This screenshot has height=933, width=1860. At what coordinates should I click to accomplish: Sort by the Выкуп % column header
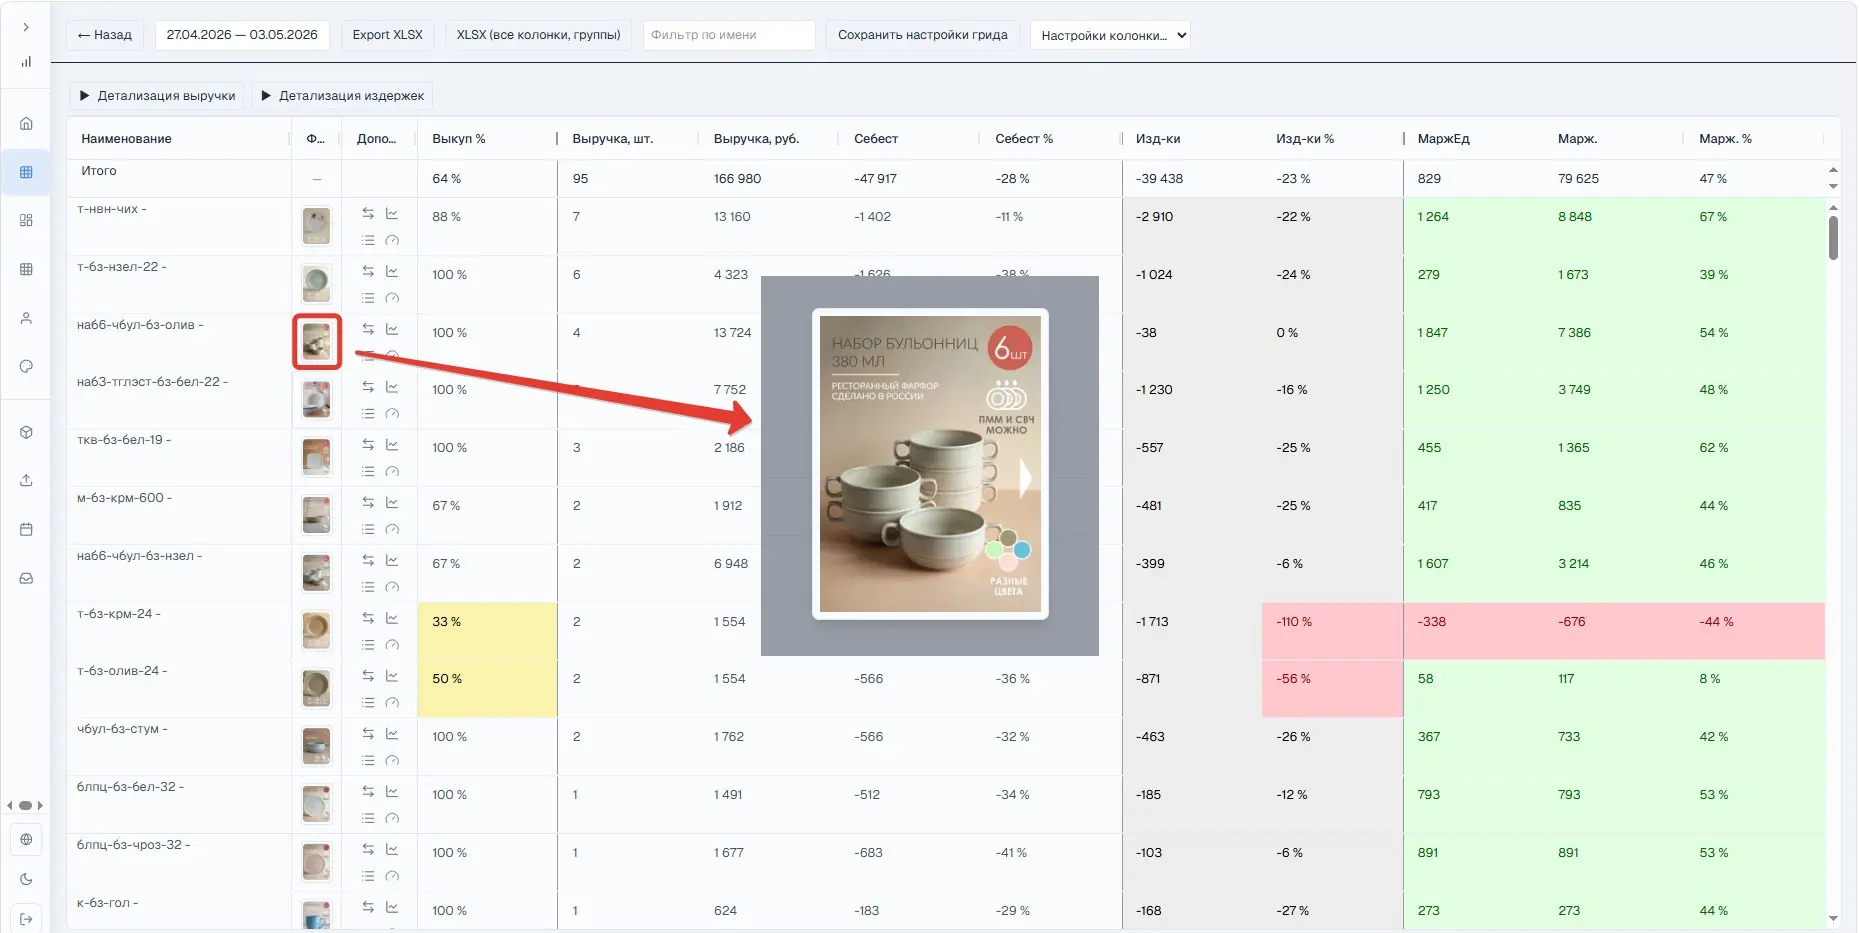click(x=459, y=139)
